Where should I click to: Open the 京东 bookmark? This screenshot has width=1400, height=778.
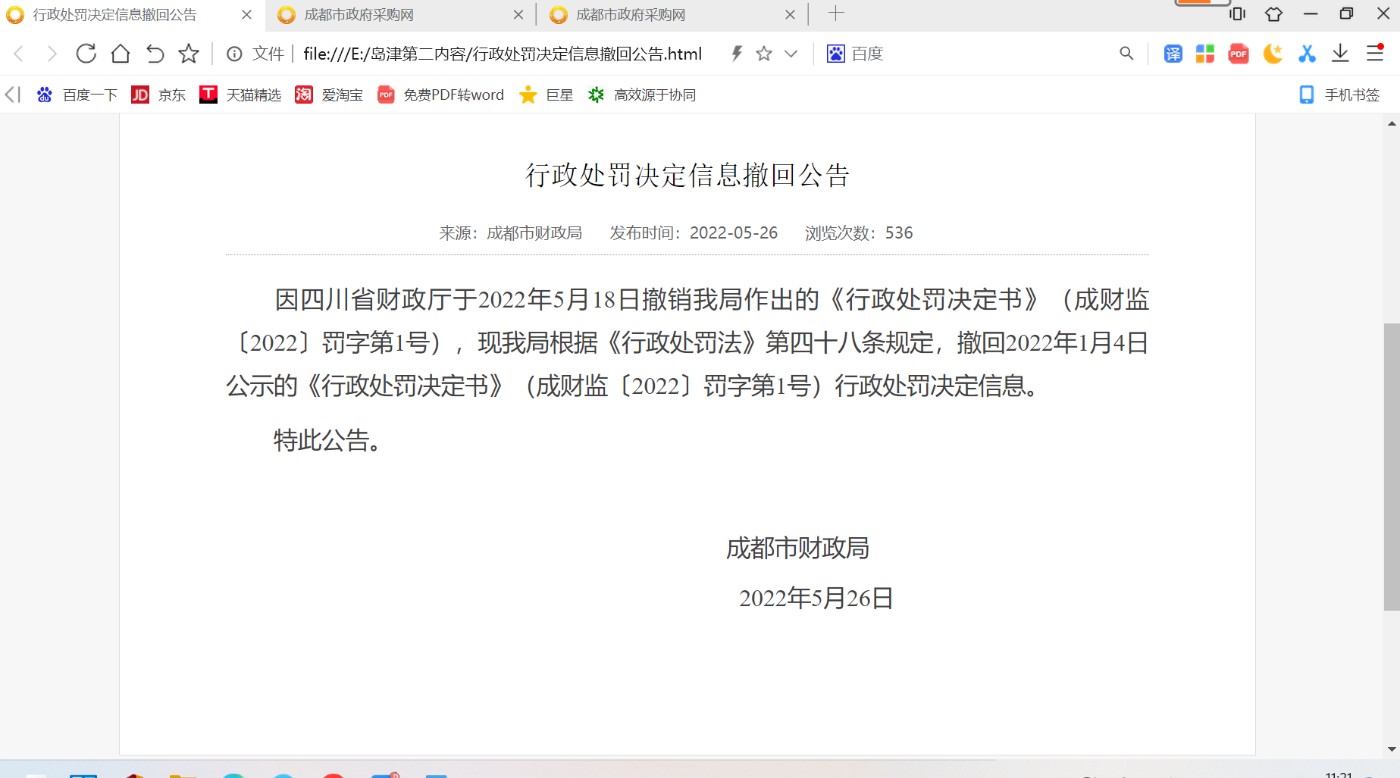(159, 95)
